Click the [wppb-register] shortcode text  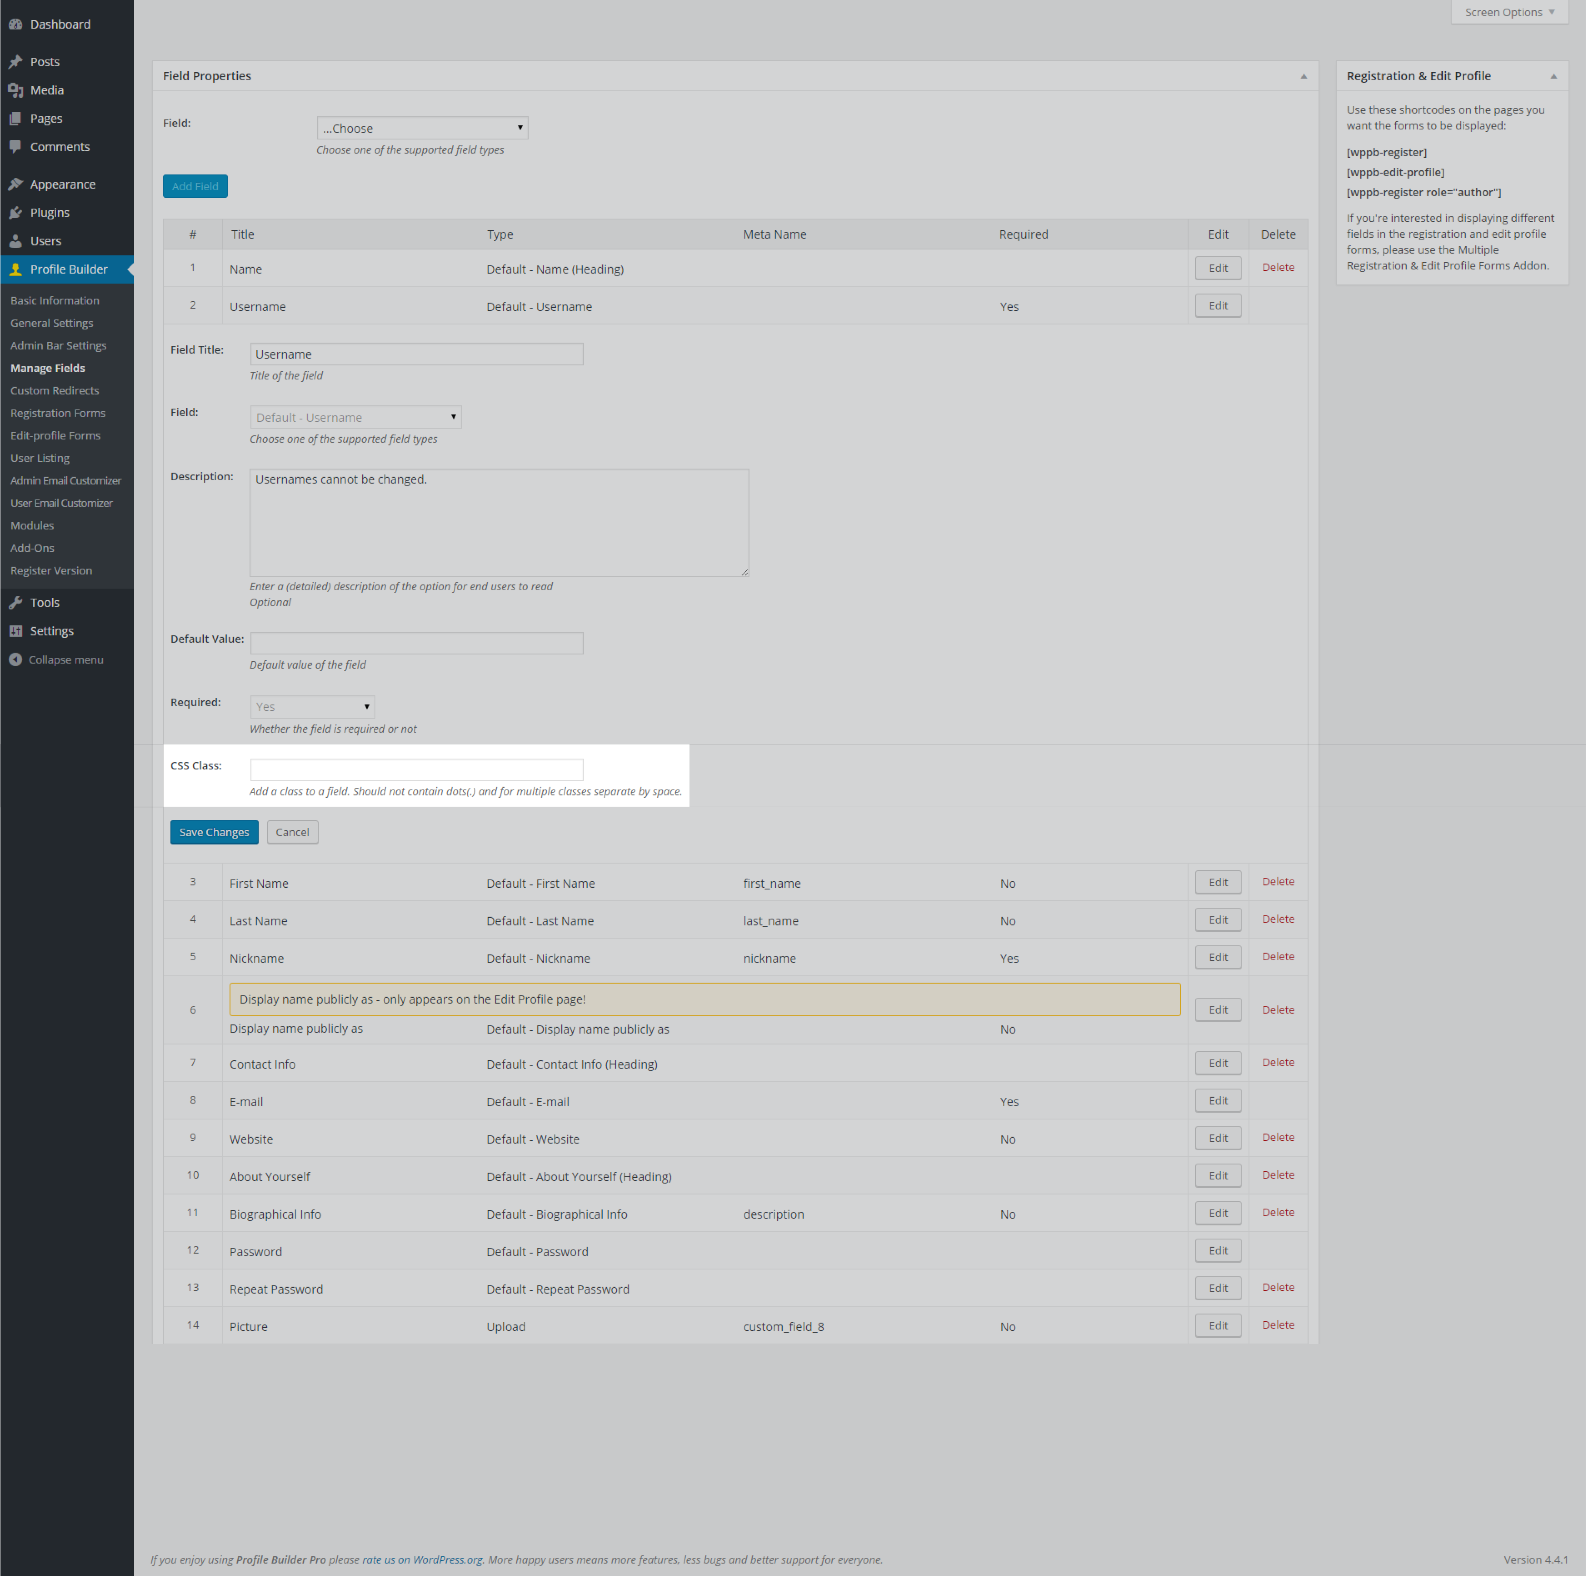pyautogui.click(x=1386, y=153)
